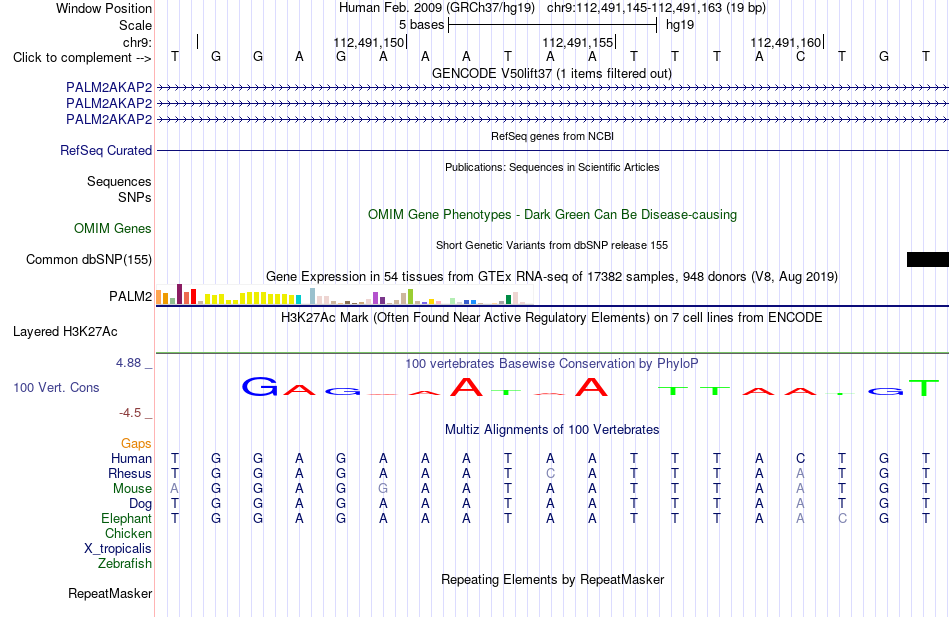950x617 pixels.
Task: Select the Human species row label
Action: (x=131, y=458)
